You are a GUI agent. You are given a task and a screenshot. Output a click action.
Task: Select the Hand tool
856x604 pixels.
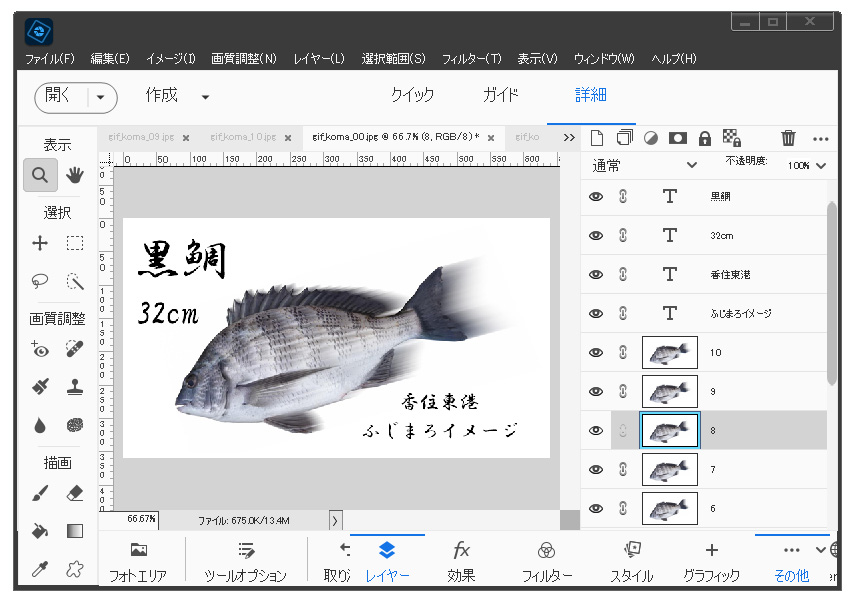click(75, 175)
